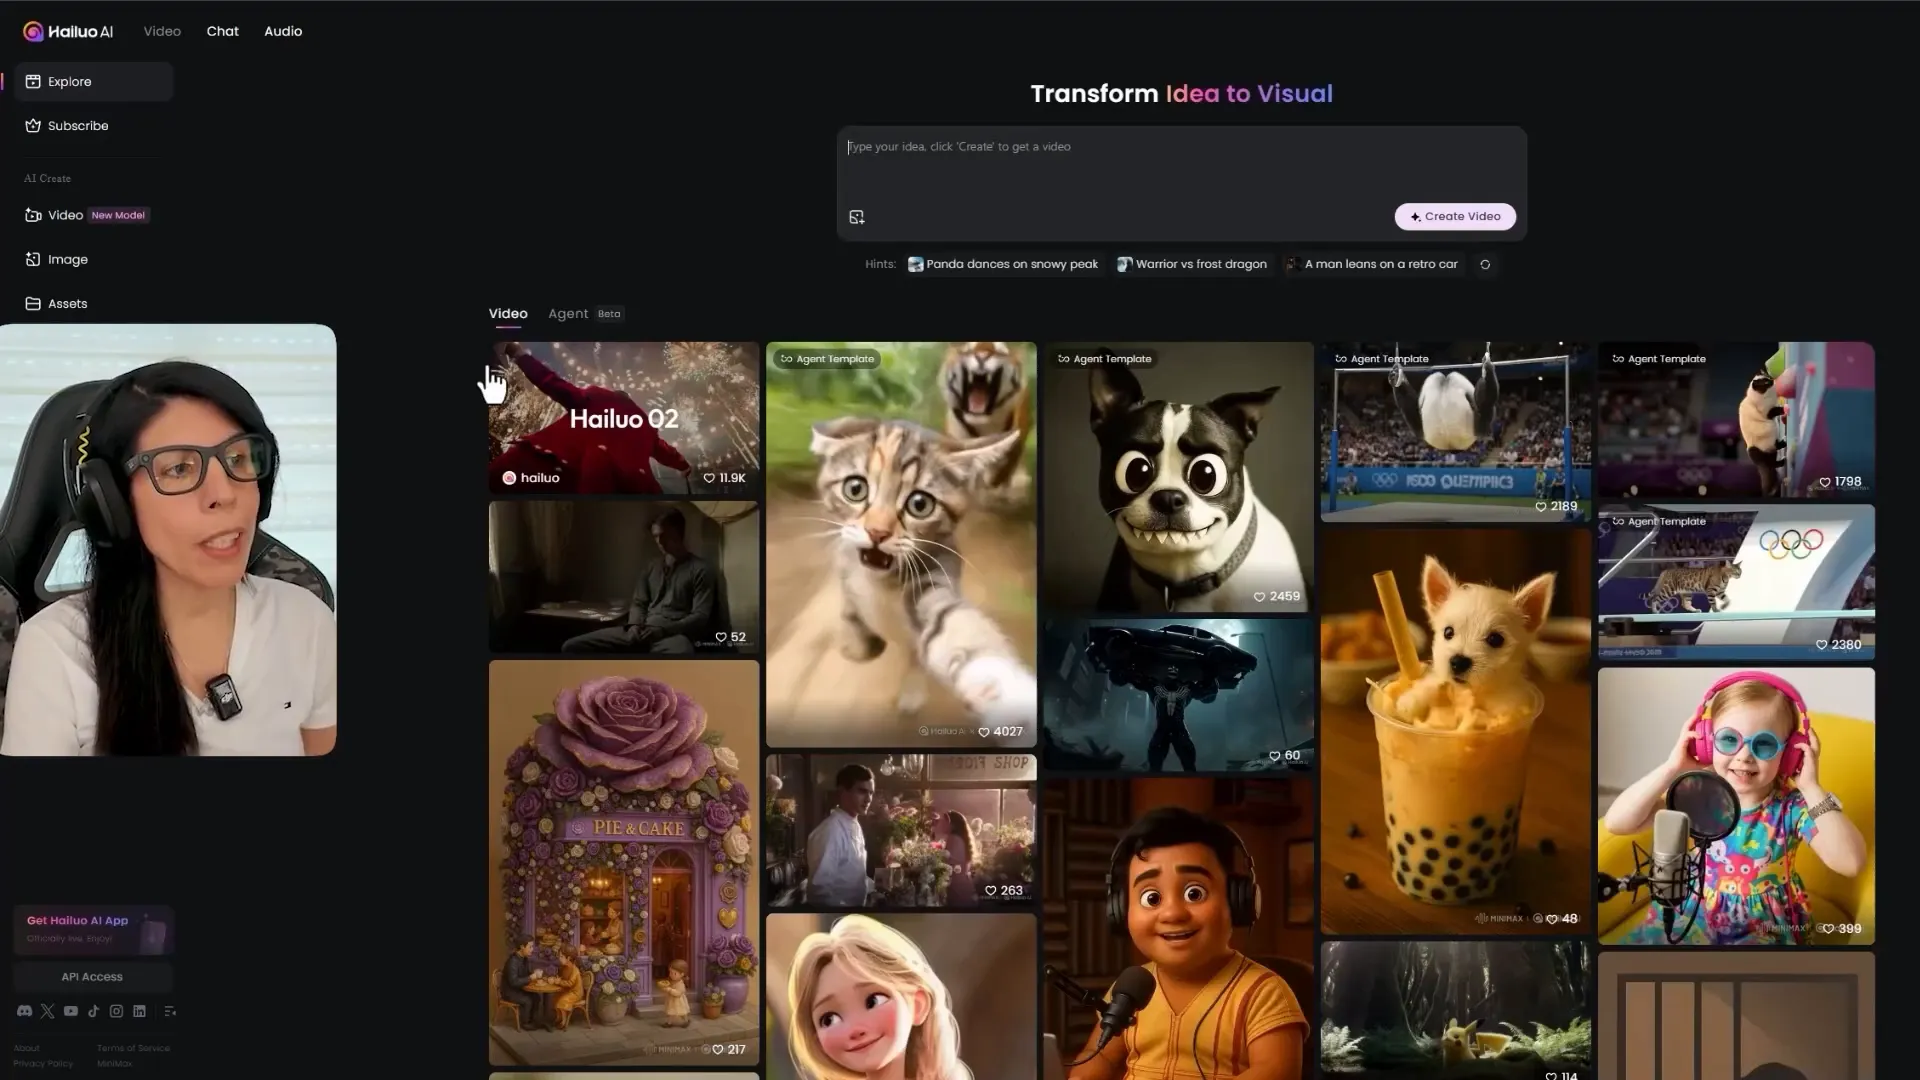The height and width of the screenshot is (1080, 1920).
Task: Open the blonde cartoon girl thumbnail
Action: [x=901, y=996]
